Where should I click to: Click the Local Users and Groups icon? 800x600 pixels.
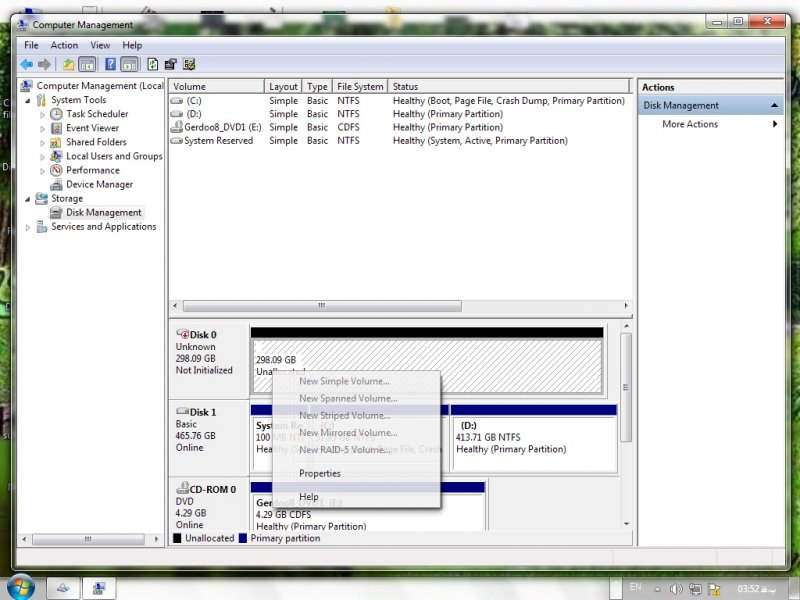tap(56, 156)
